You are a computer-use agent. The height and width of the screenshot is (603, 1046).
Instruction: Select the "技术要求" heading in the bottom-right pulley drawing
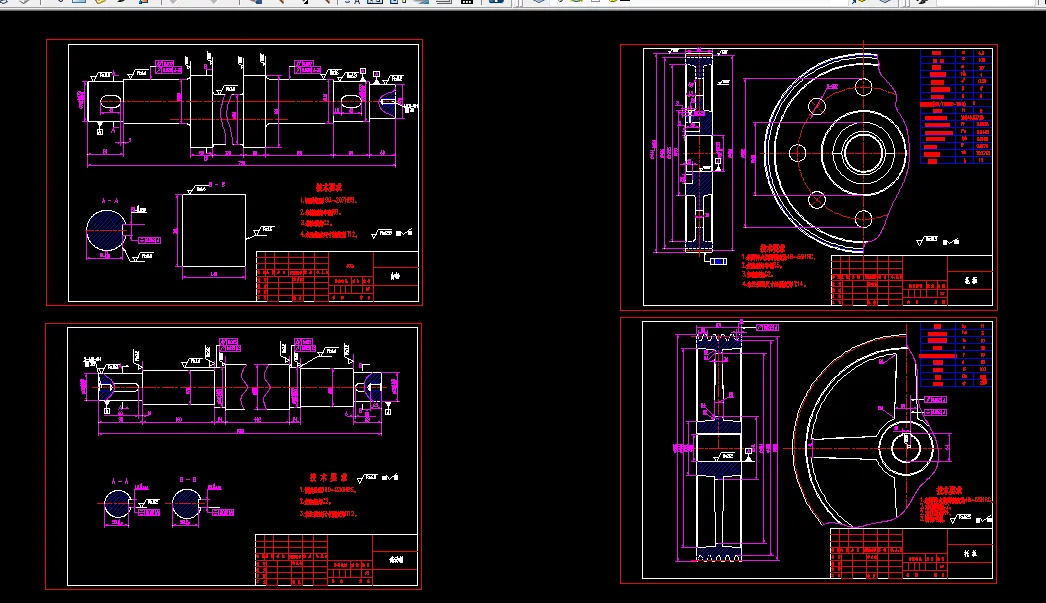coord(949,490)
